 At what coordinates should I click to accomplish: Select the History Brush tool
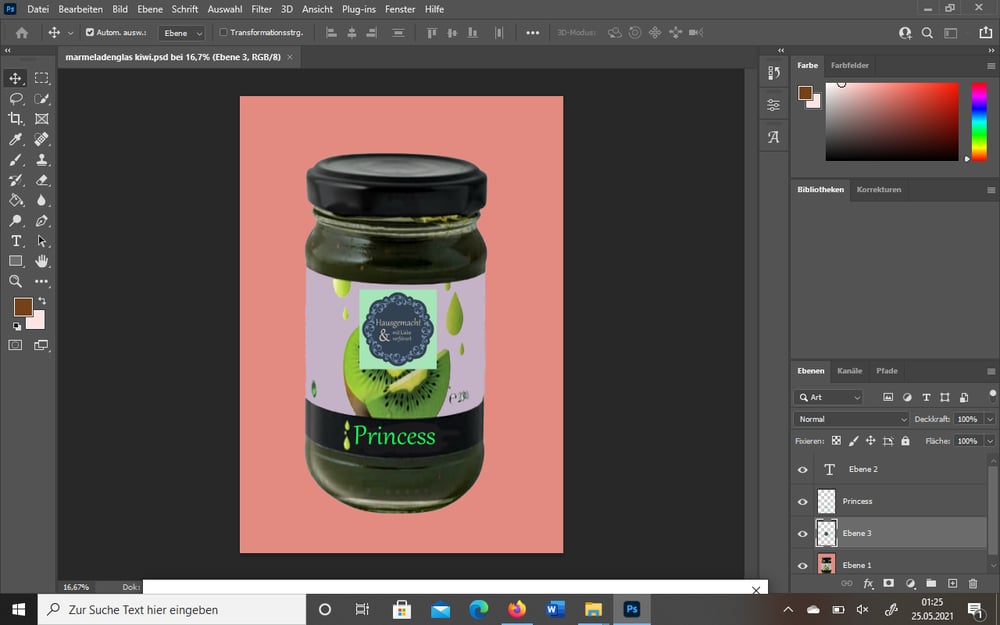(x=15, y=180)
